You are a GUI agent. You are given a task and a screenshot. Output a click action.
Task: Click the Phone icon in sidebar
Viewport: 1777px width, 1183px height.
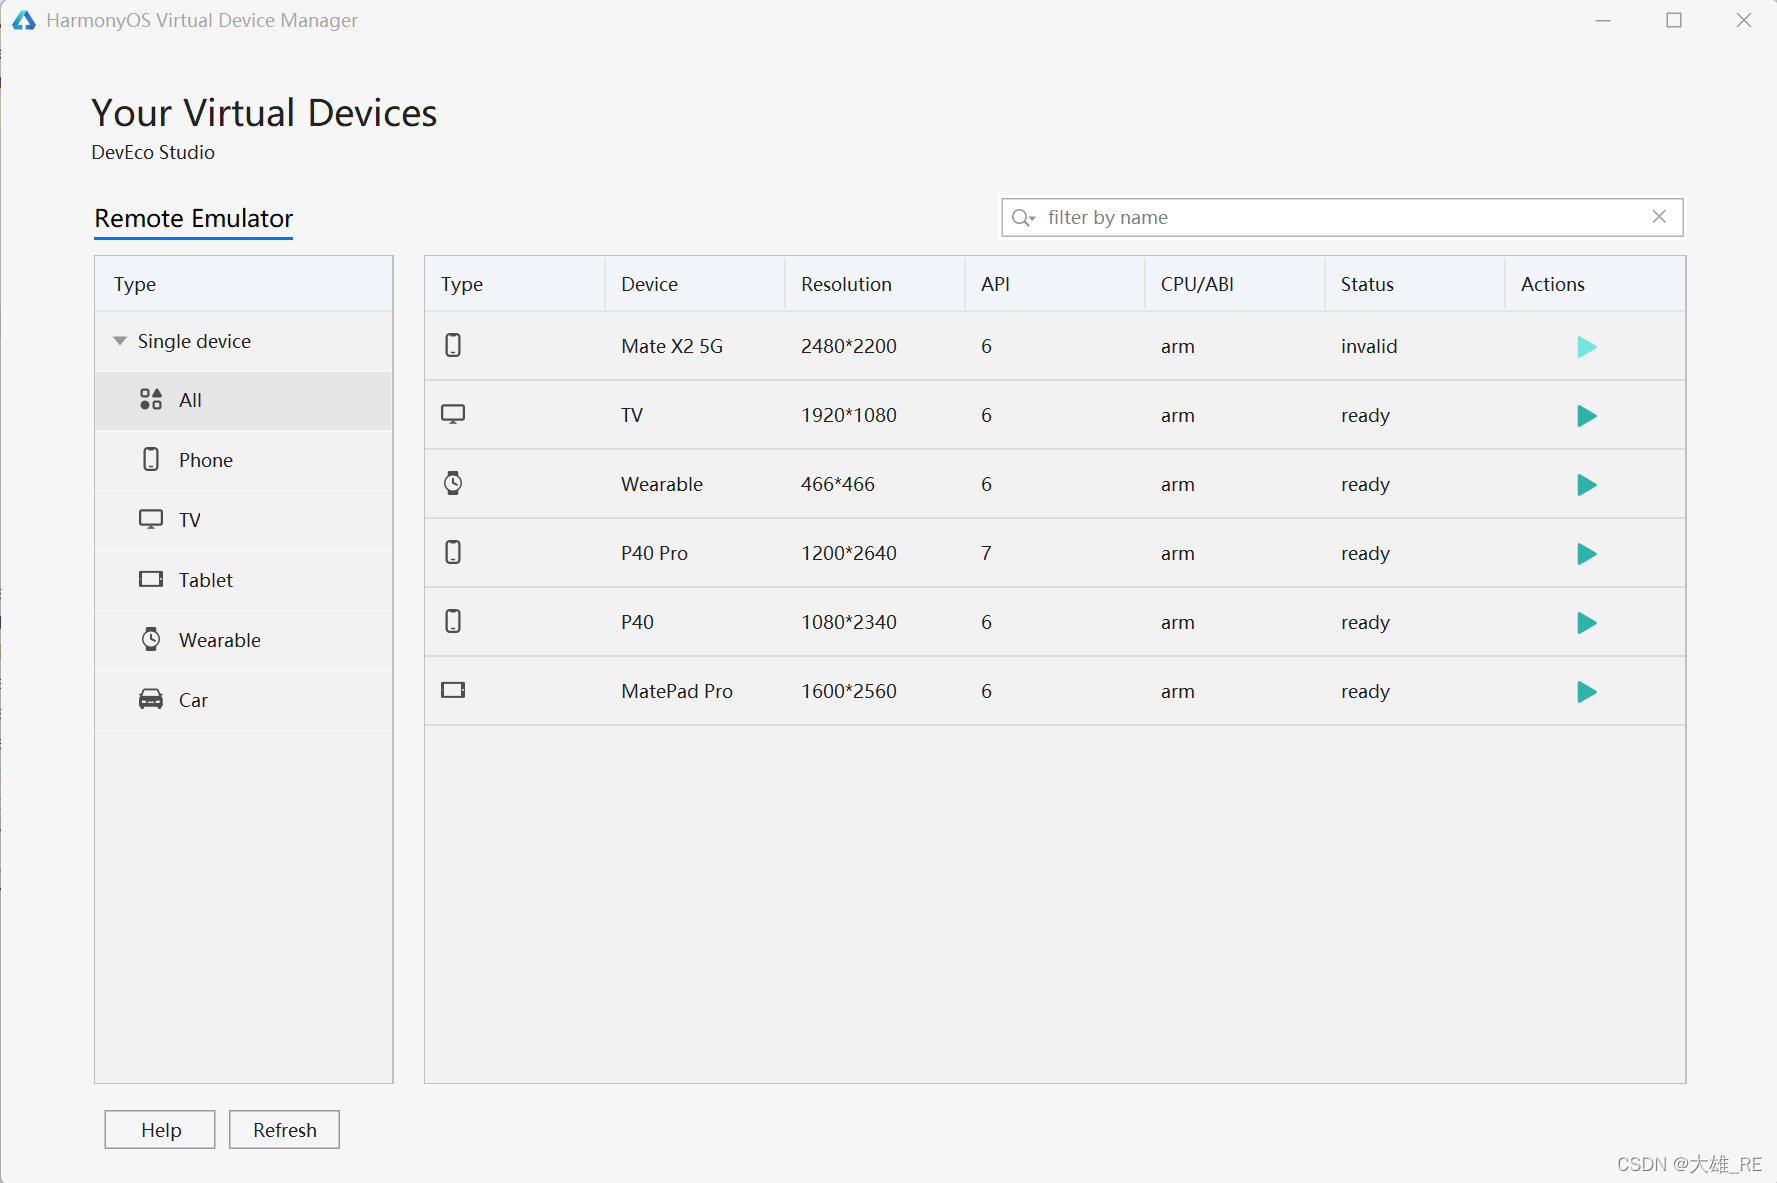click(x=151, y=459)
